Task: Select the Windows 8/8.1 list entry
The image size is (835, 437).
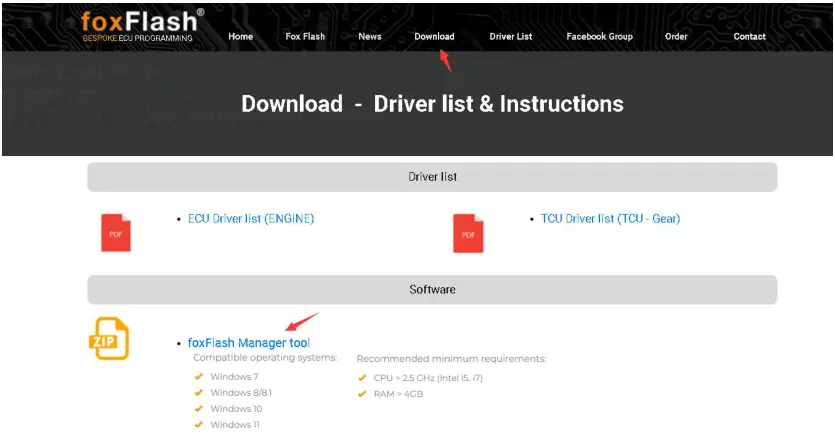Action: tap(241, 392)
